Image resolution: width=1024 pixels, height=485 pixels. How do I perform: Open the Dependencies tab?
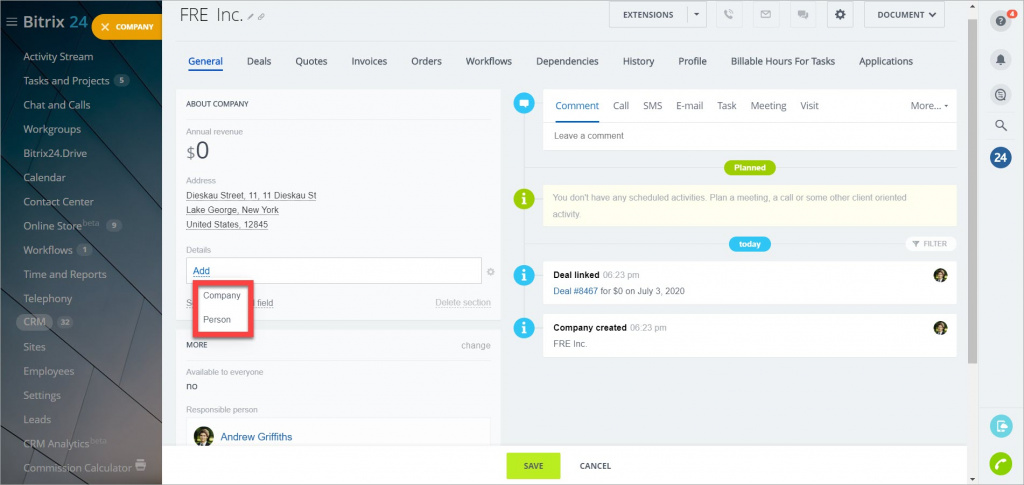(567, 61)
